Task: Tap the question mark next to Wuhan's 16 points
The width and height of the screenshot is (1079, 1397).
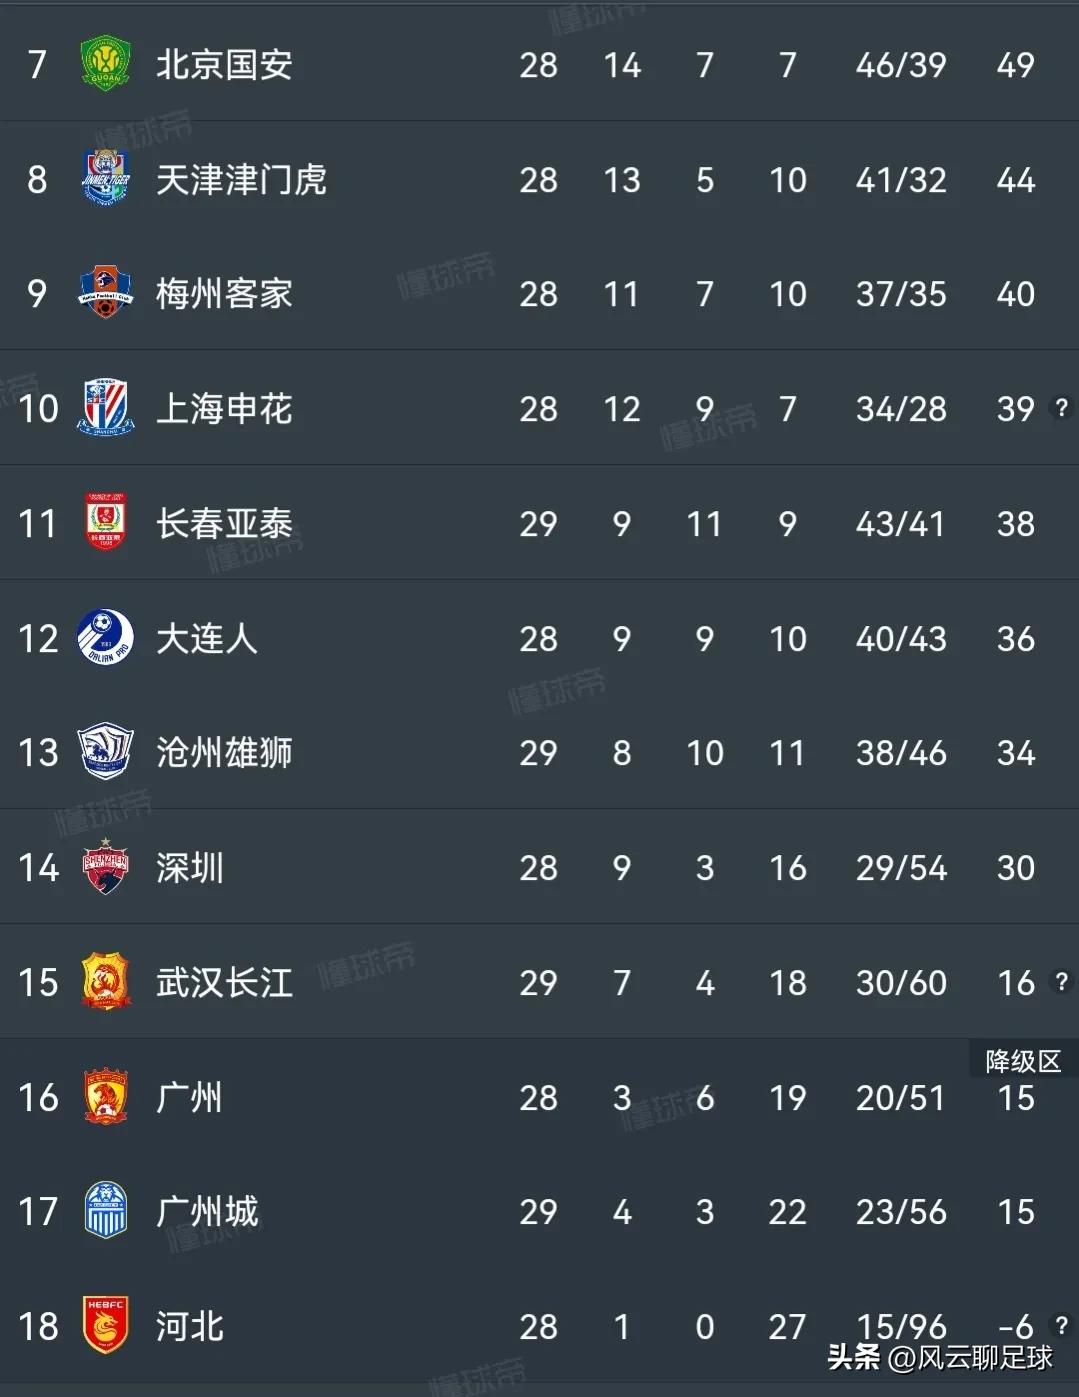Action: point(1061,981)
